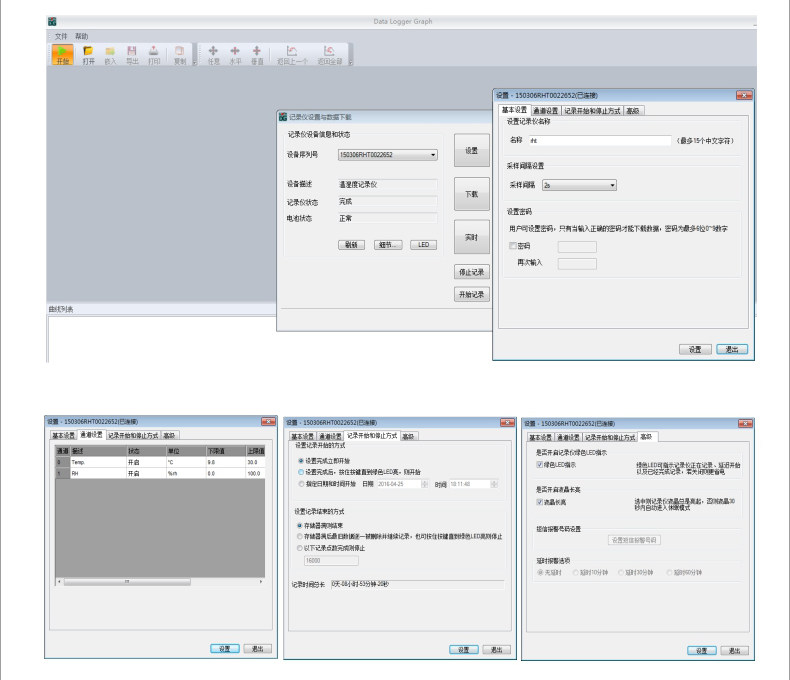The image size is (790, 680).
Task: Click the 导出 export save icon
Action: [132, 54]
